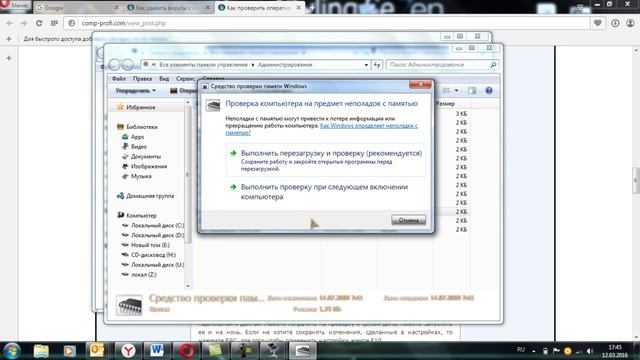Click volume icon in system tray
This screenshot has width=640, height=360.
[x=589, y=351]
